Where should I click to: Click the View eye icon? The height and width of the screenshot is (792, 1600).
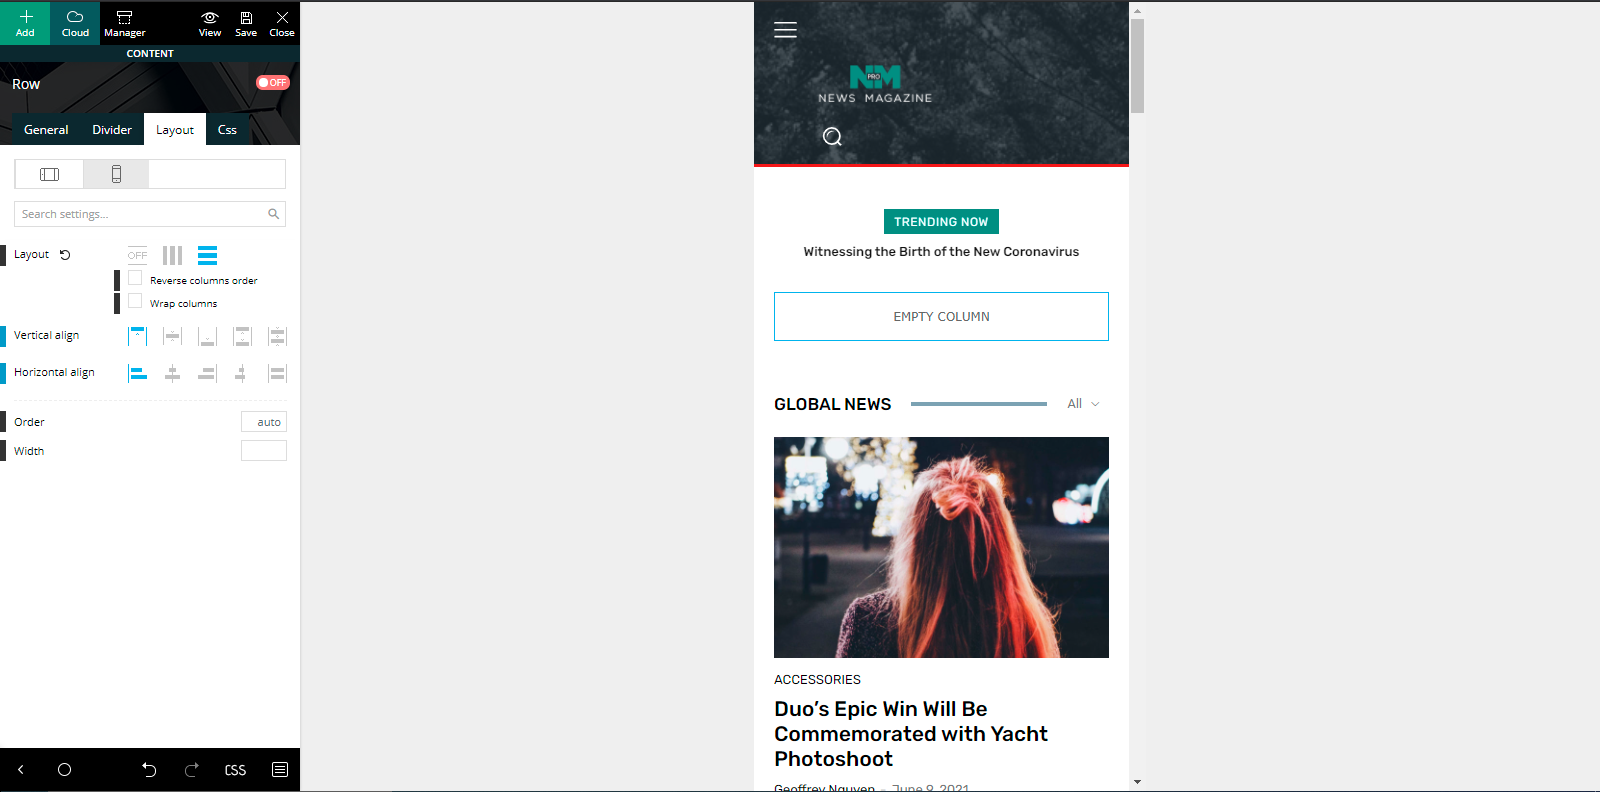click(x=210, y=23)
